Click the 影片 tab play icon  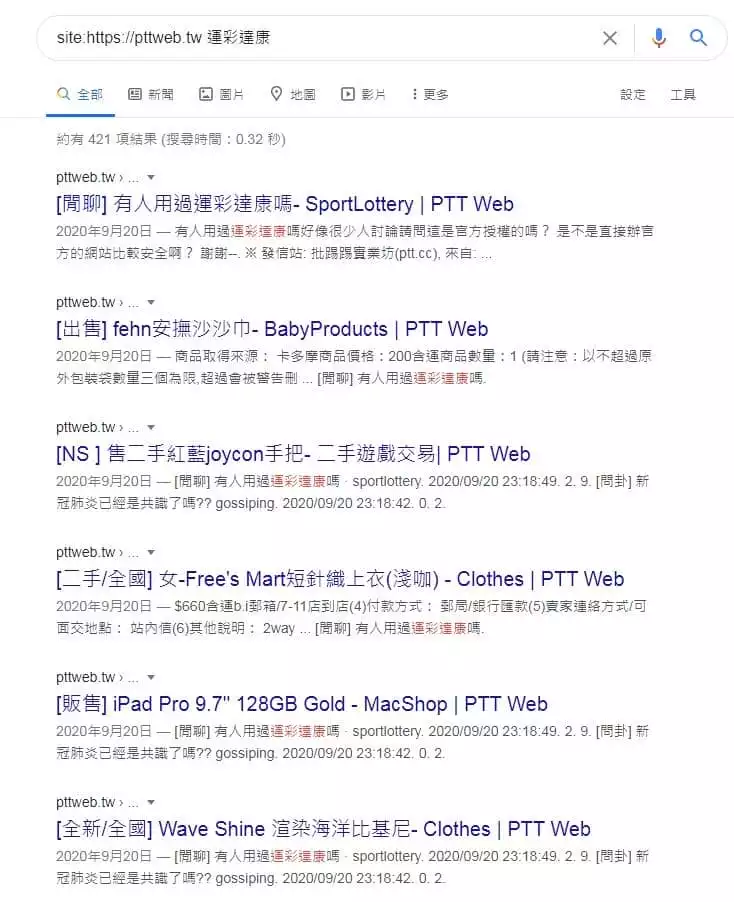347,94
